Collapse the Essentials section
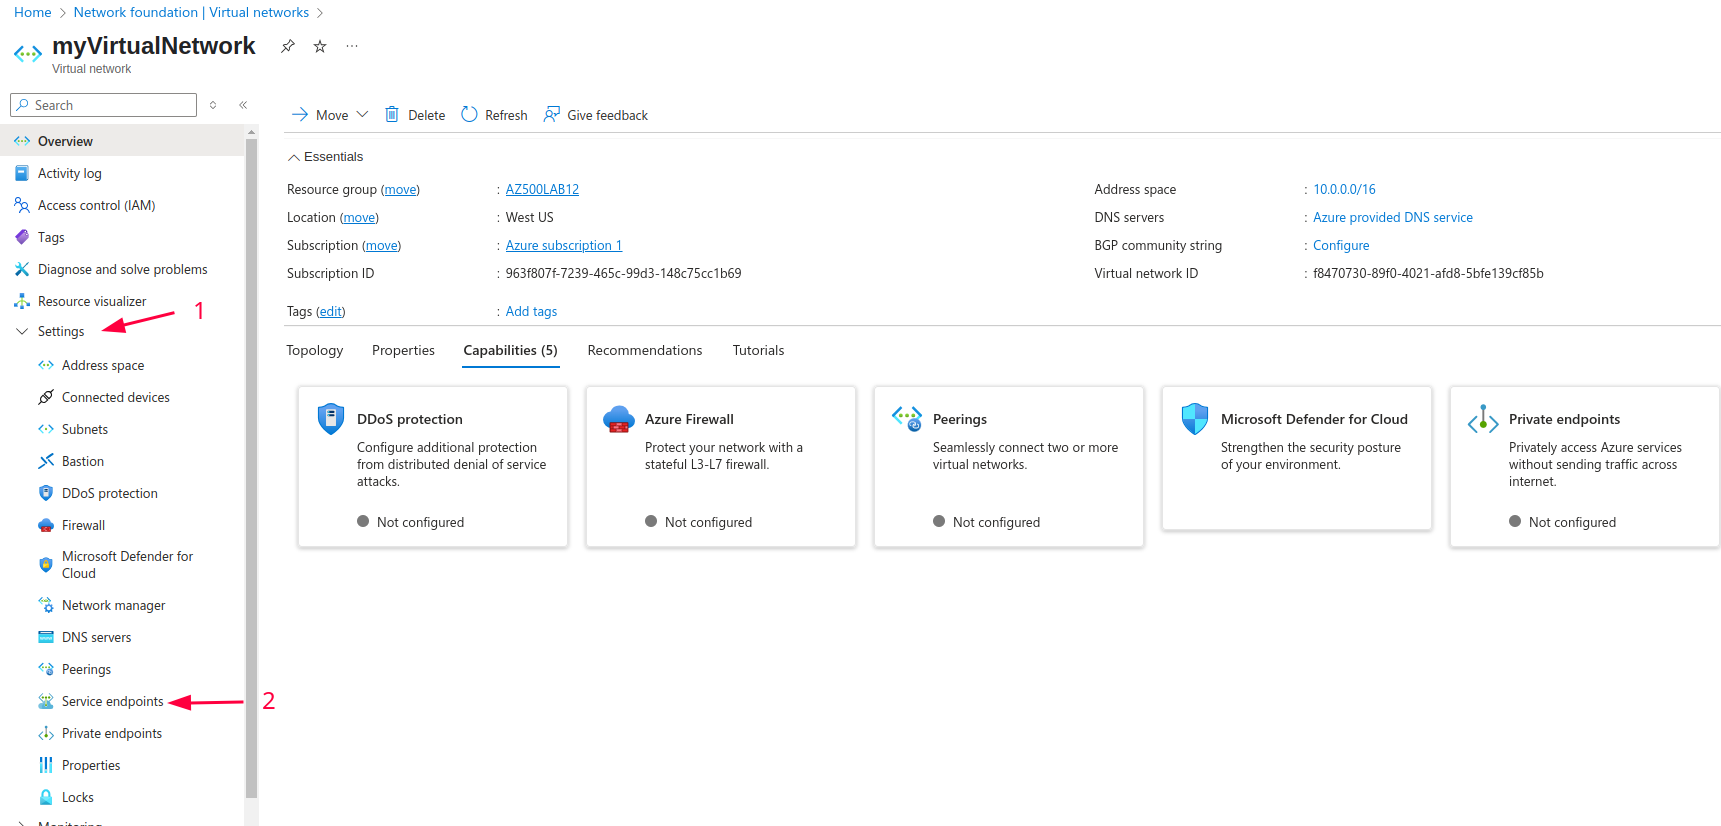 pyautogui.click(x=325, y=157)
